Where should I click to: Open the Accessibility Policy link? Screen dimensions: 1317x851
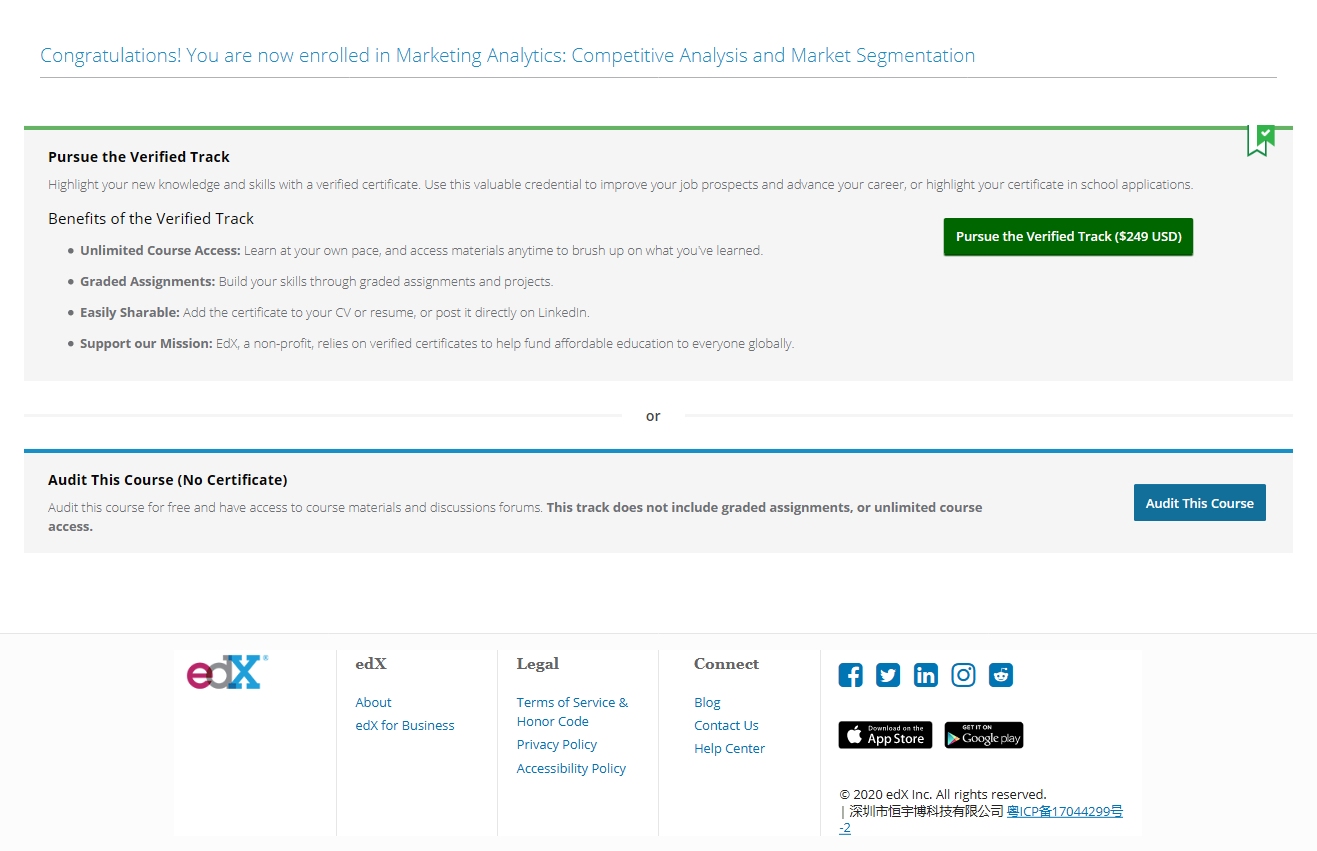click(571, 768)
